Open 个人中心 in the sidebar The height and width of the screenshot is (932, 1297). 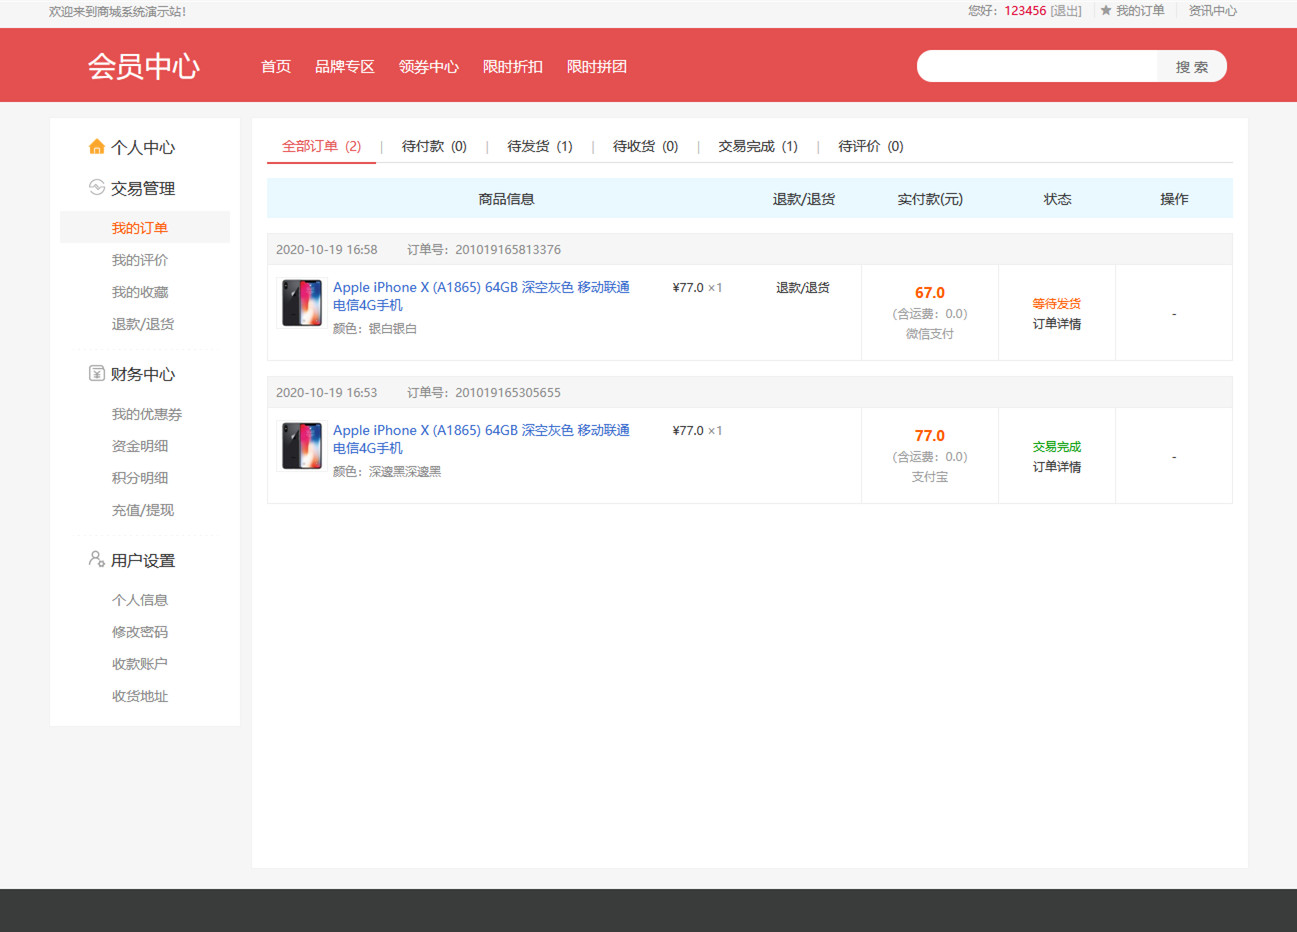pyautogui.click(x=143, y=147)
